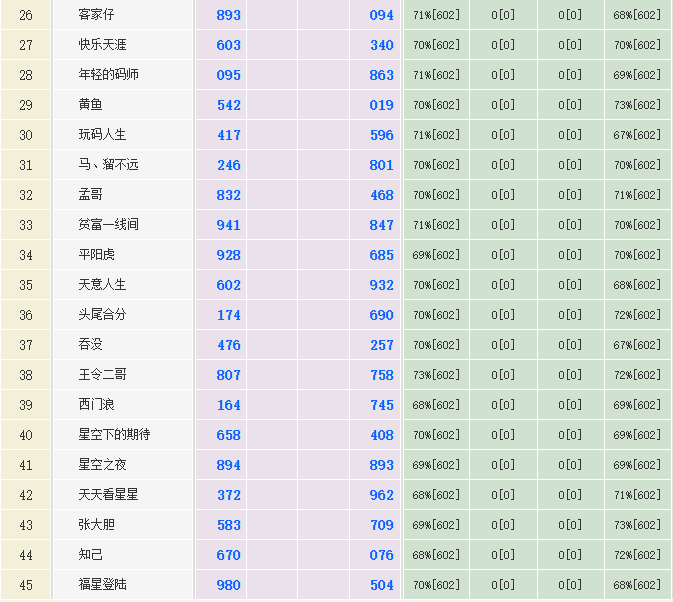The image size is (673, 602).
Task: Click the number 801 in 马、溜不远 row
Action: (381, 165)
